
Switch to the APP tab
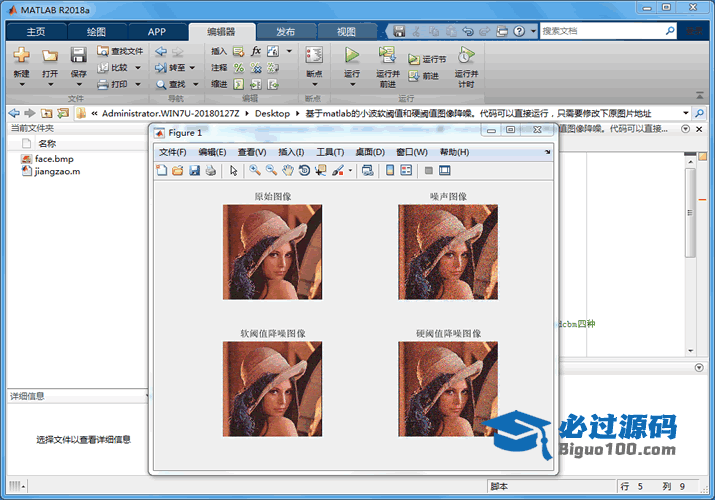pyautogui.click(x=157, y=31)
